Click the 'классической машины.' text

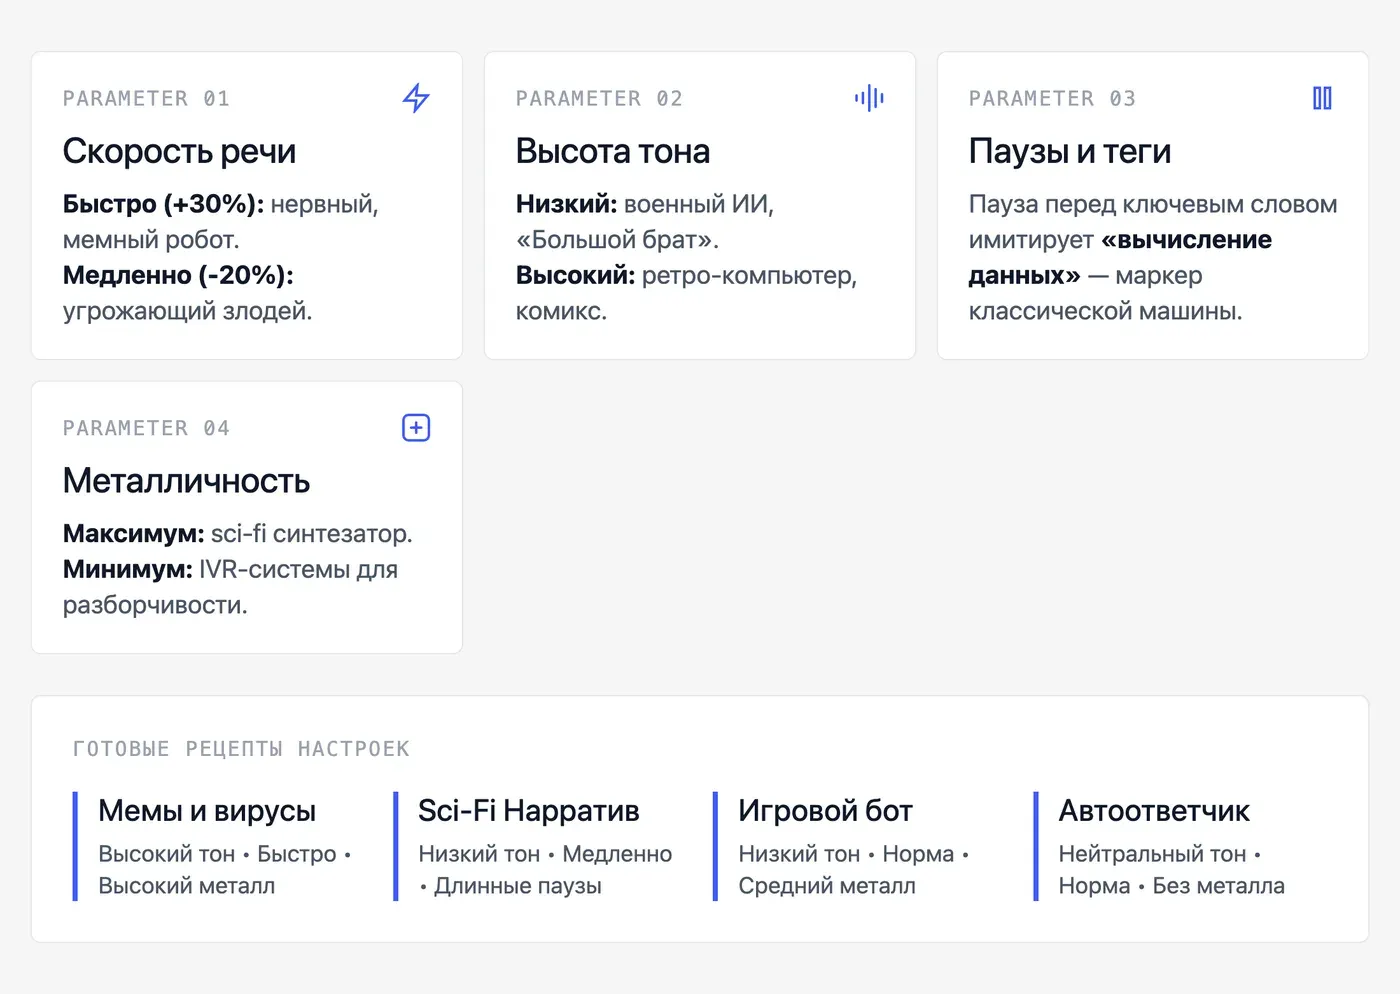(x=1105, y=311)
